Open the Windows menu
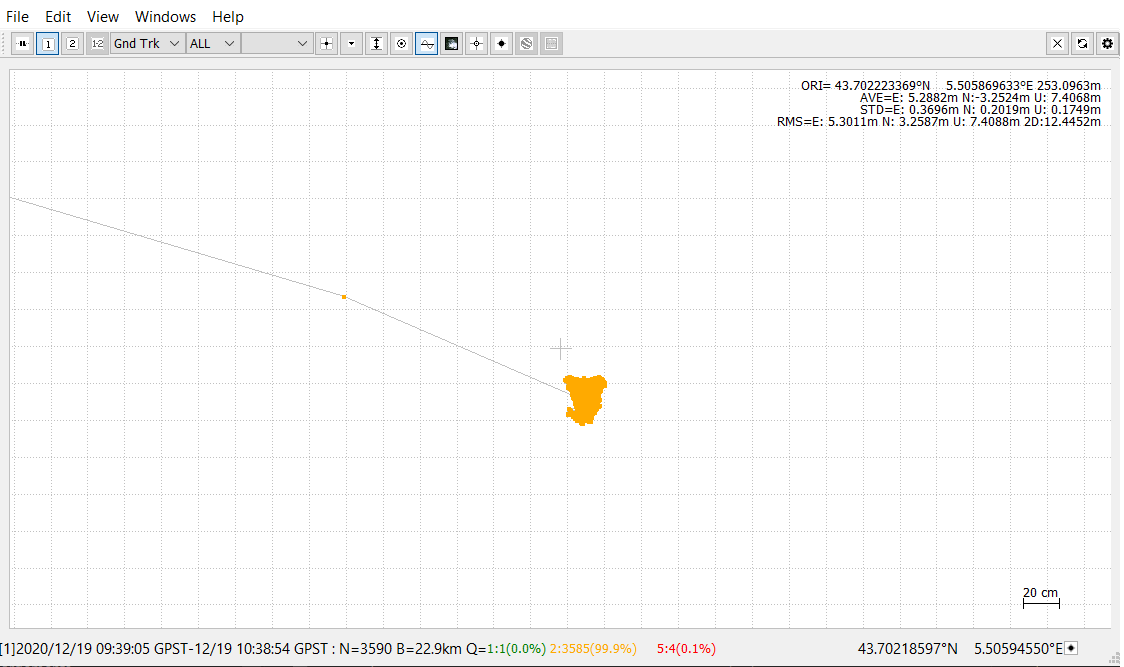Screen dimensions: 1124x667 (166, 16)
